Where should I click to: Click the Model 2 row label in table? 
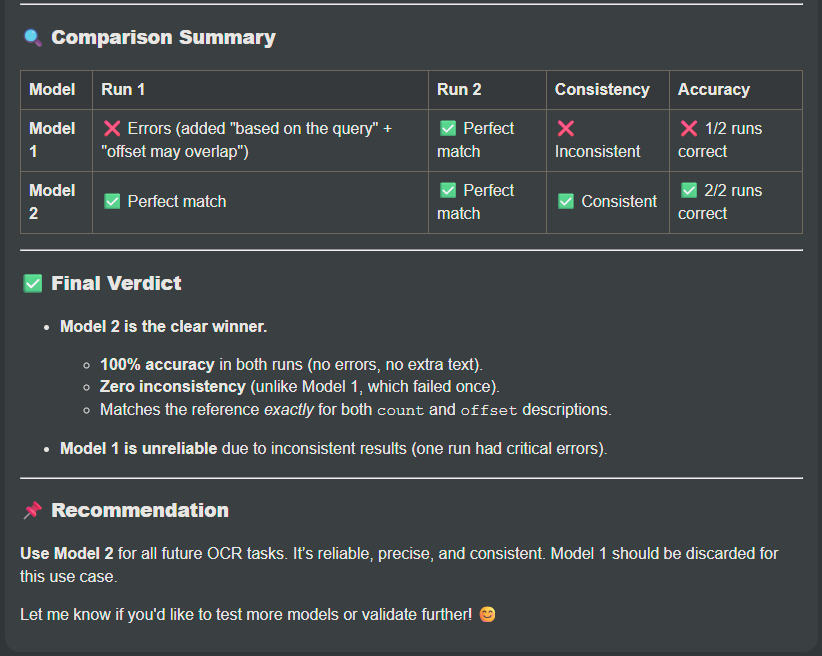point(52,201)
